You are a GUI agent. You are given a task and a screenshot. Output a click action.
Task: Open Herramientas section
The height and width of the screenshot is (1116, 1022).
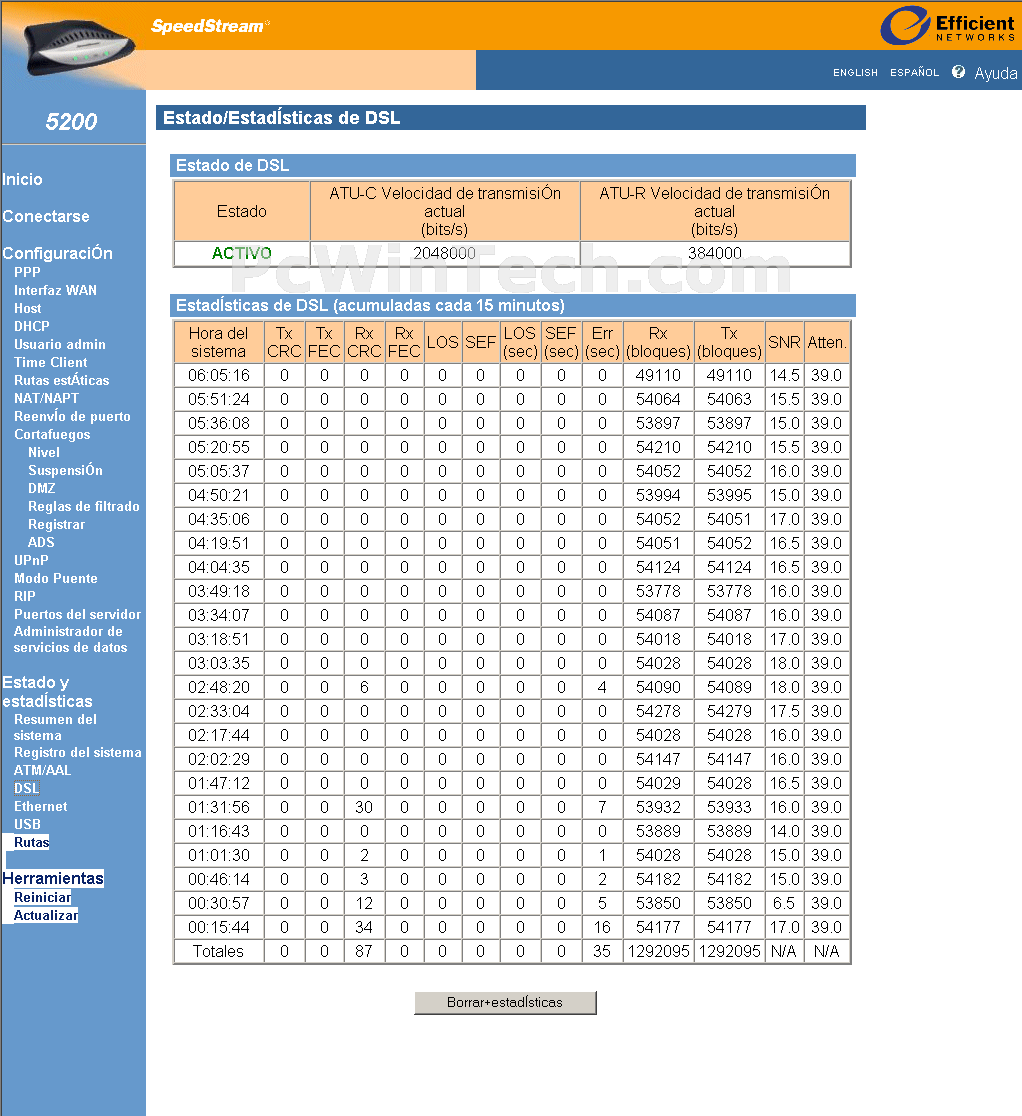pyautogui.click(x=53, y=878)
